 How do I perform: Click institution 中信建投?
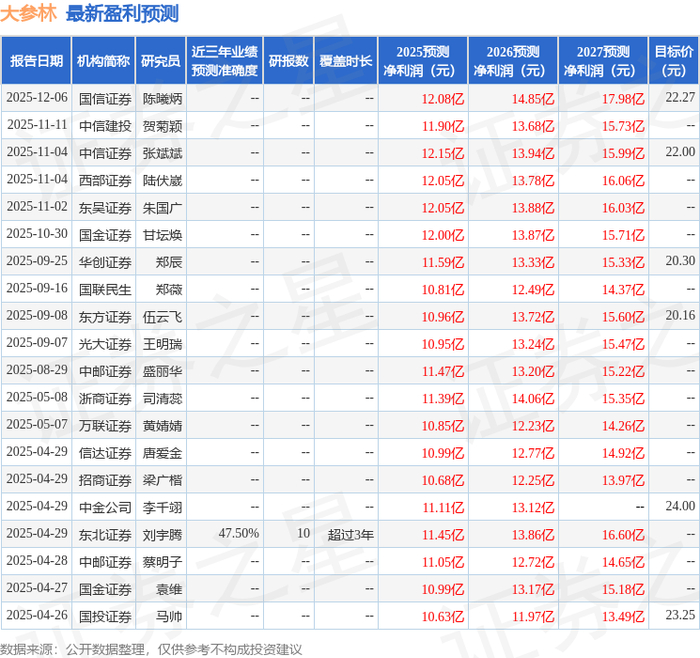tap(105, 126)
